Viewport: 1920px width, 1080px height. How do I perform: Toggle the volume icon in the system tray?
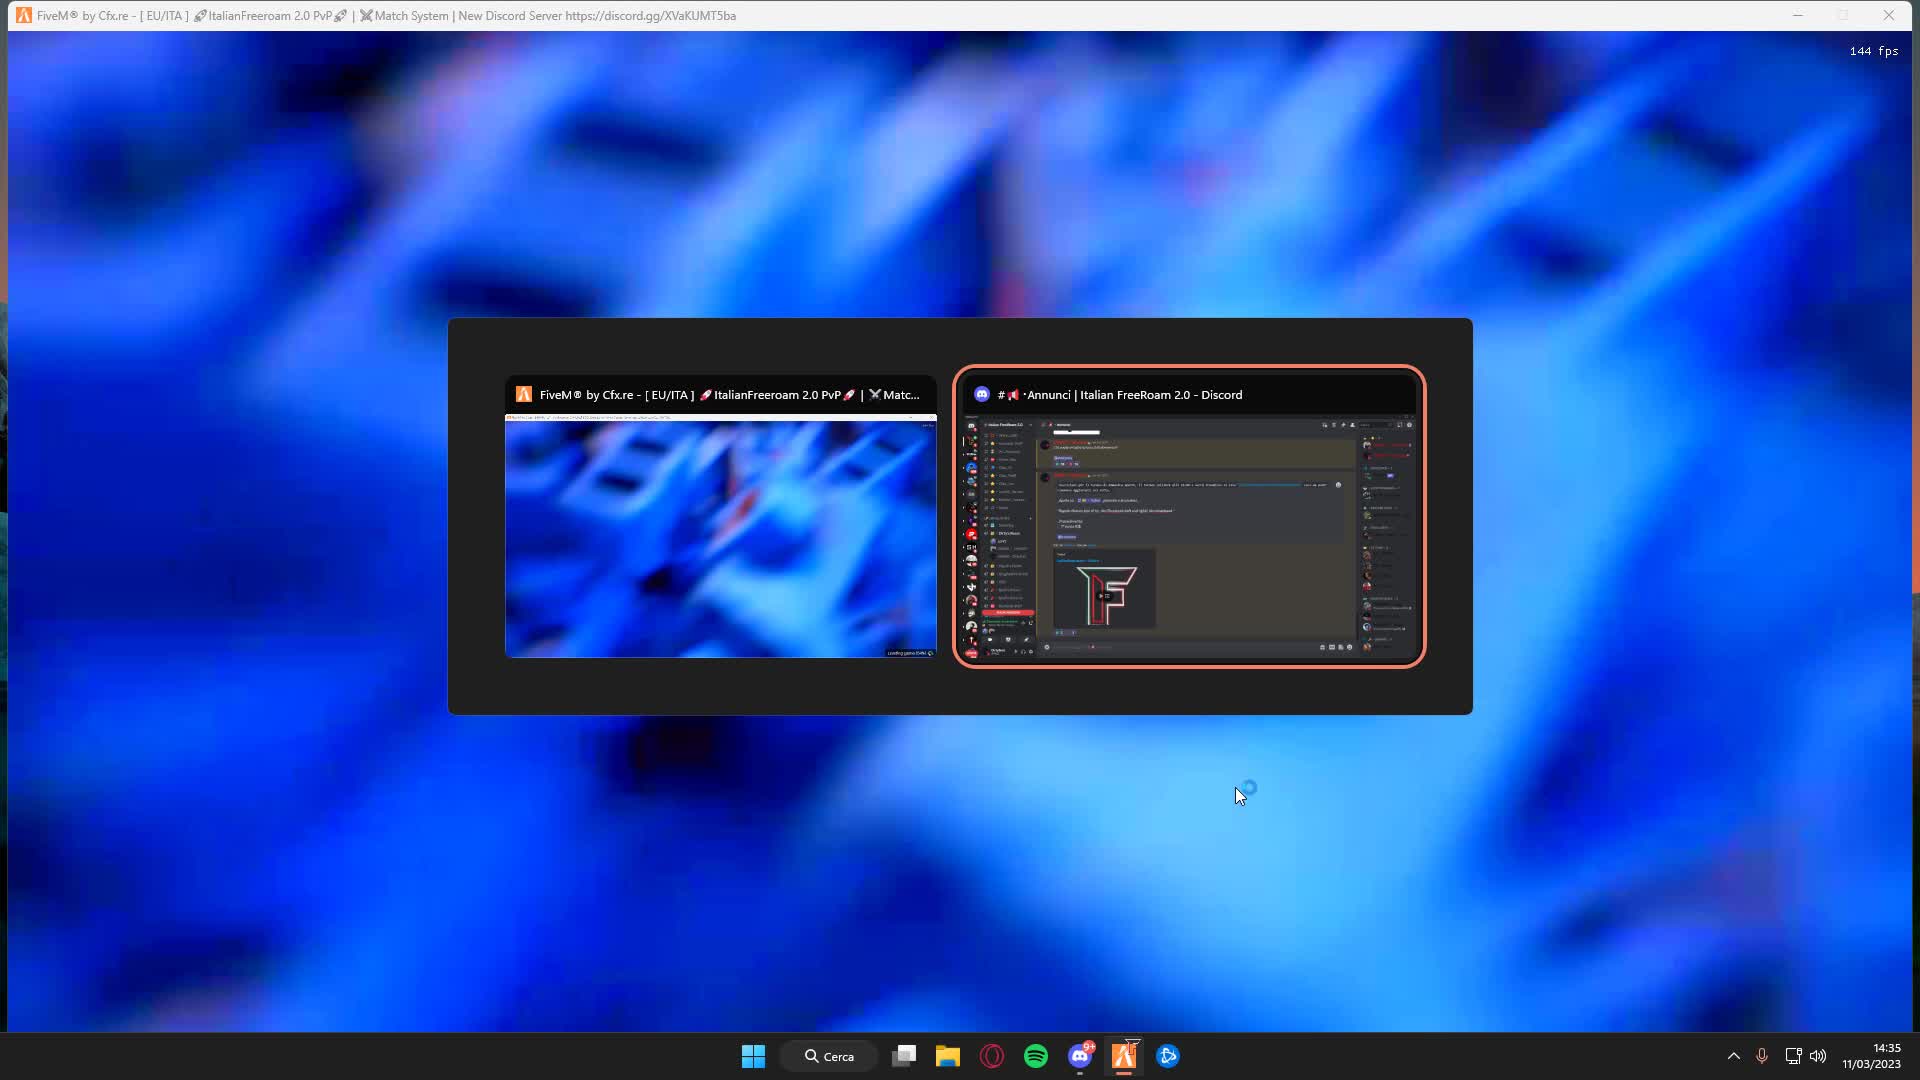(x=1817, y=1055)
